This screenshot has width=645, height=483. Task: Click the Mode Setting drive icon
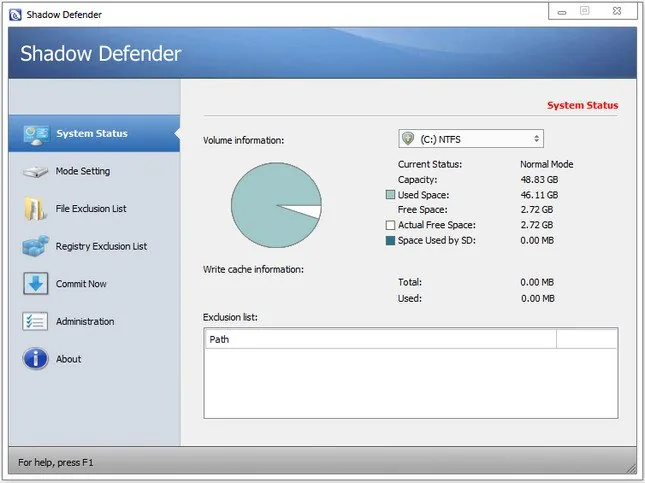click(35, 172)
